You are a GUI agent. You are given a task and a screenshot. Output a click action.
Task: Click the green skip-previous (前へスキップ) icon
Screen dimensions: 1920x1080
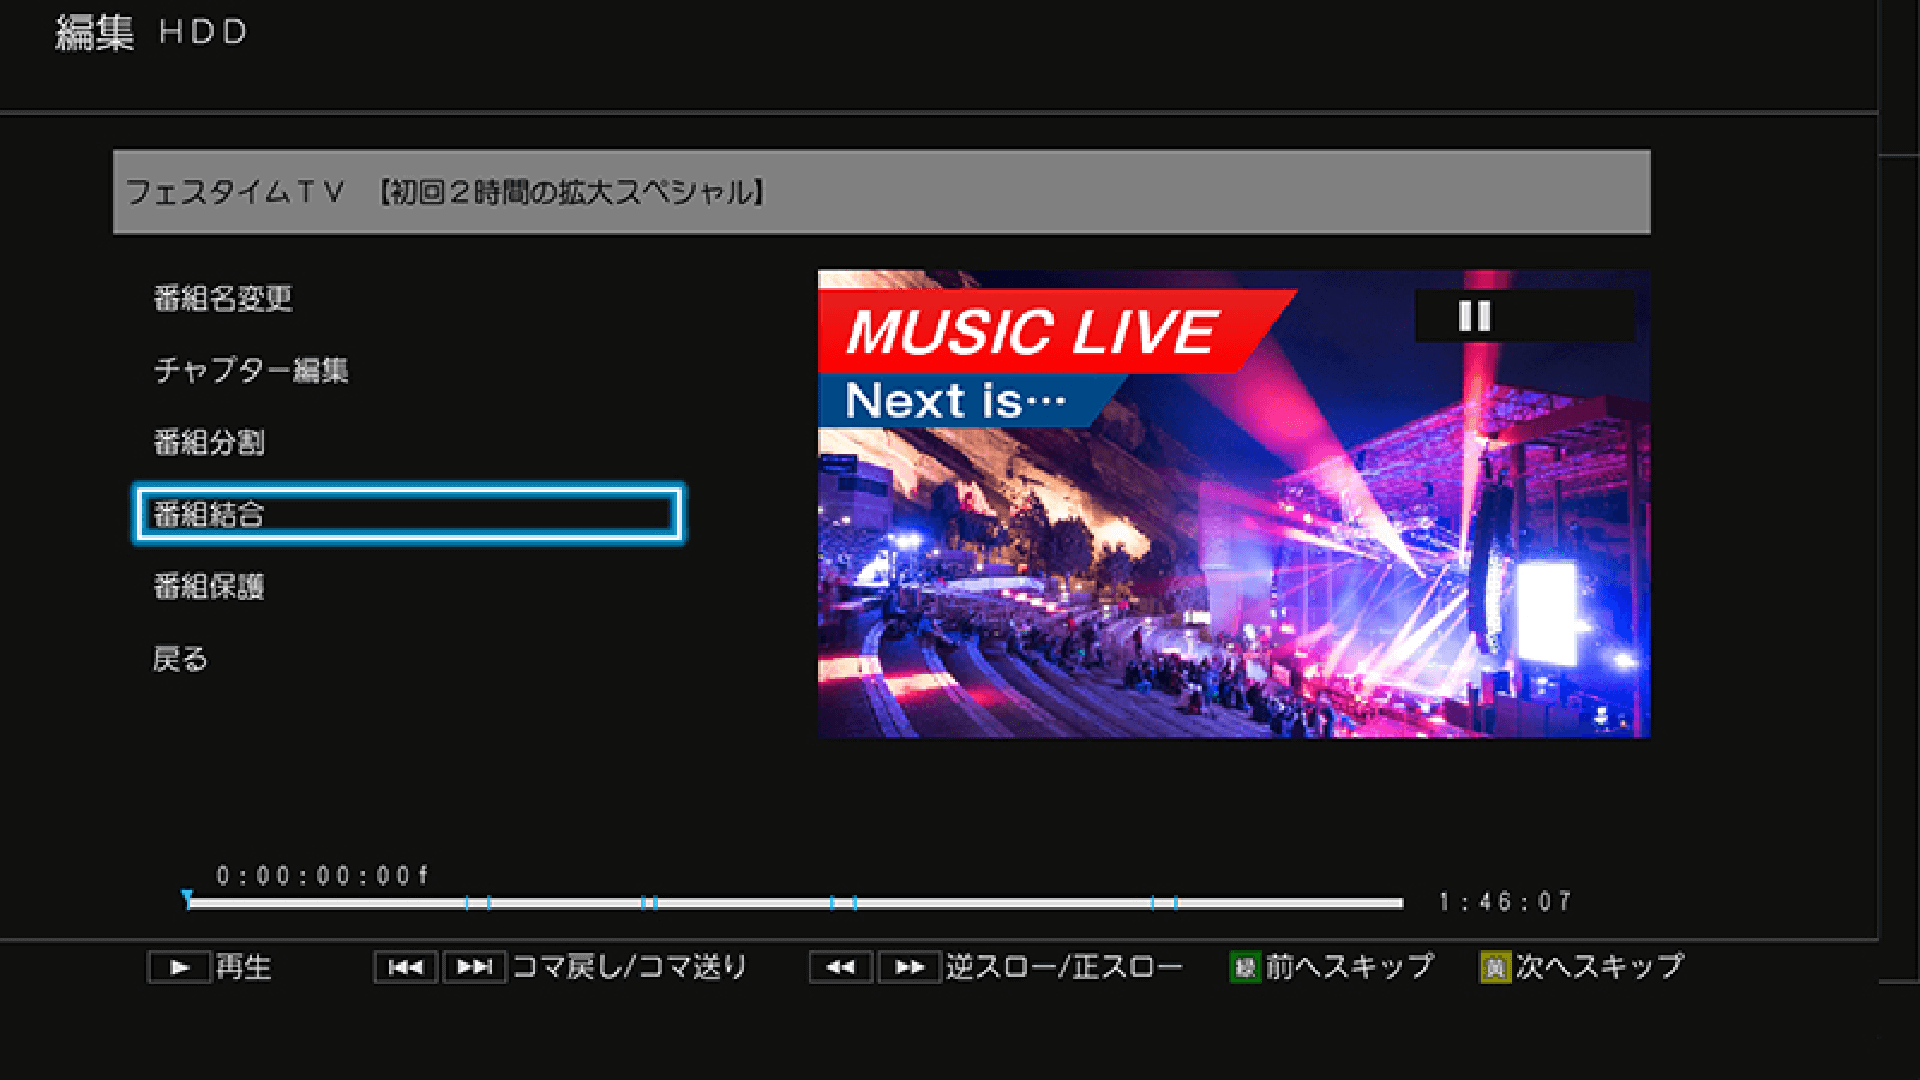pyautogui.click(x=1244, y=967)
